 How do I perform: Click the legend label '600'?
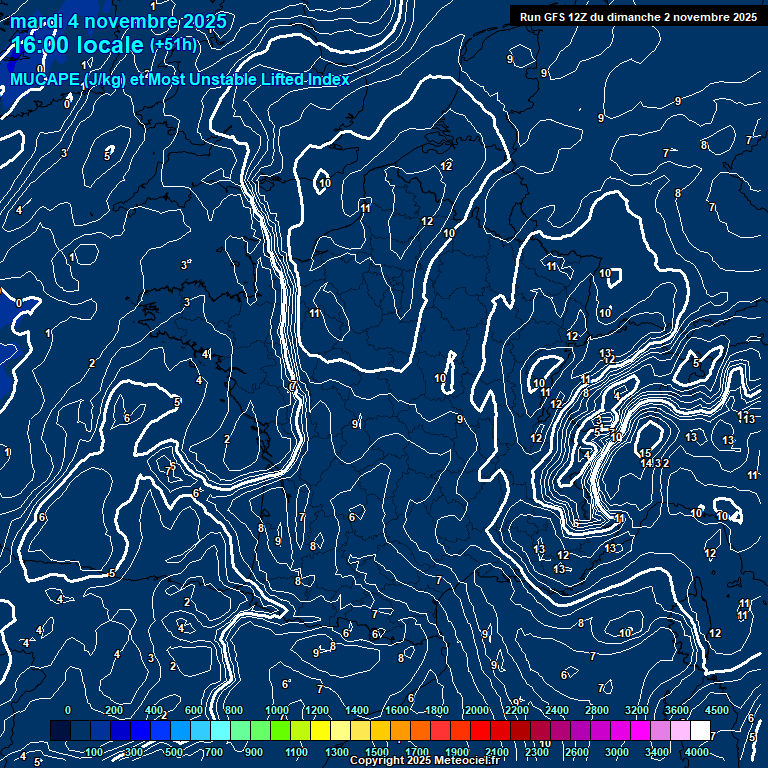pyautogui.click(x=193, y=710)
